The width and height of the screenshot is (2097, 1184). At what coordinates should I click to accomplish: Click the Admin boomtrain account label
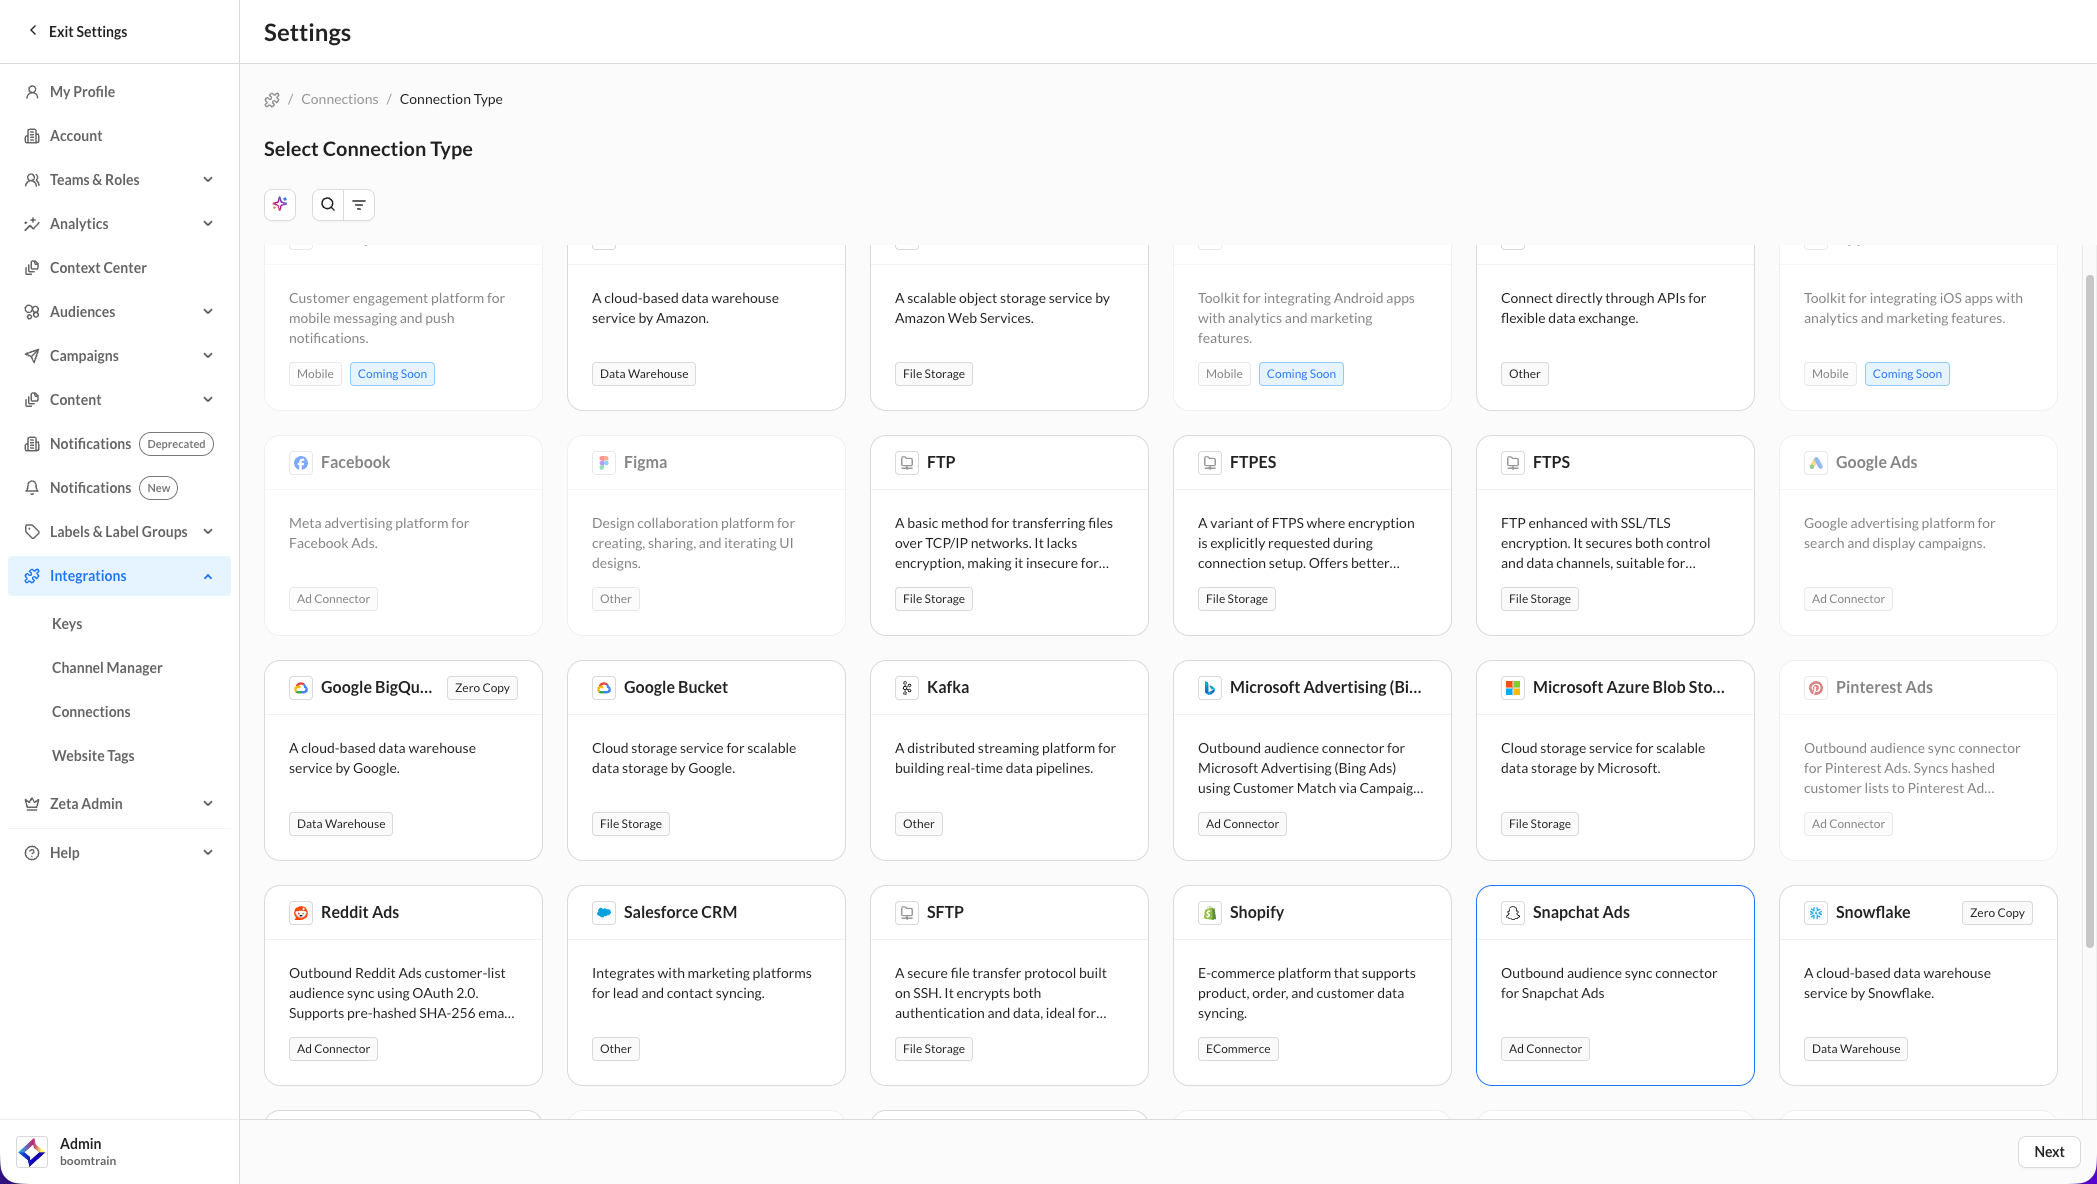click(x=88, y=1151)
